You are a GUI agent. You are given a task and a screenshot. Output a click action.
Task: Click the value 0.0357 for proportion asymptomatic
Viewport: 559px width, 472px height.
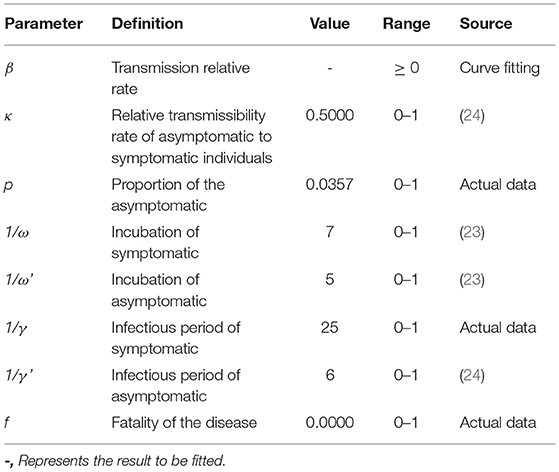330,185
